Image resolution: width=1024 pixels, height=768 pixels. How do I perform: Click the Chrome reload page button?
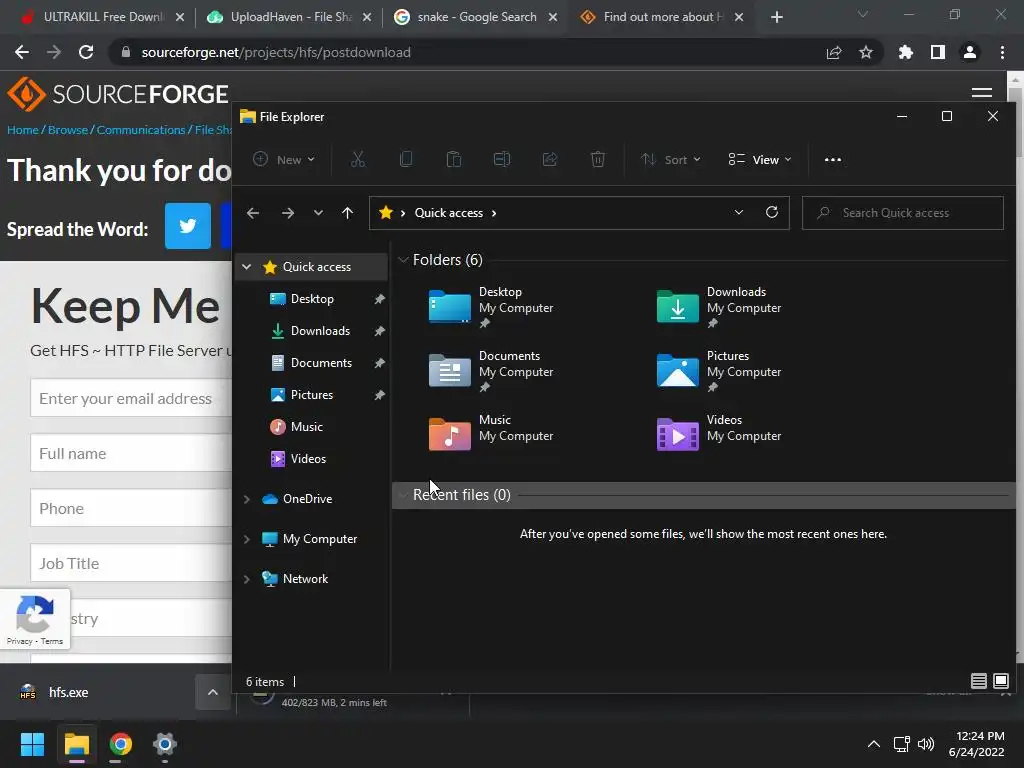click(86, 52)
